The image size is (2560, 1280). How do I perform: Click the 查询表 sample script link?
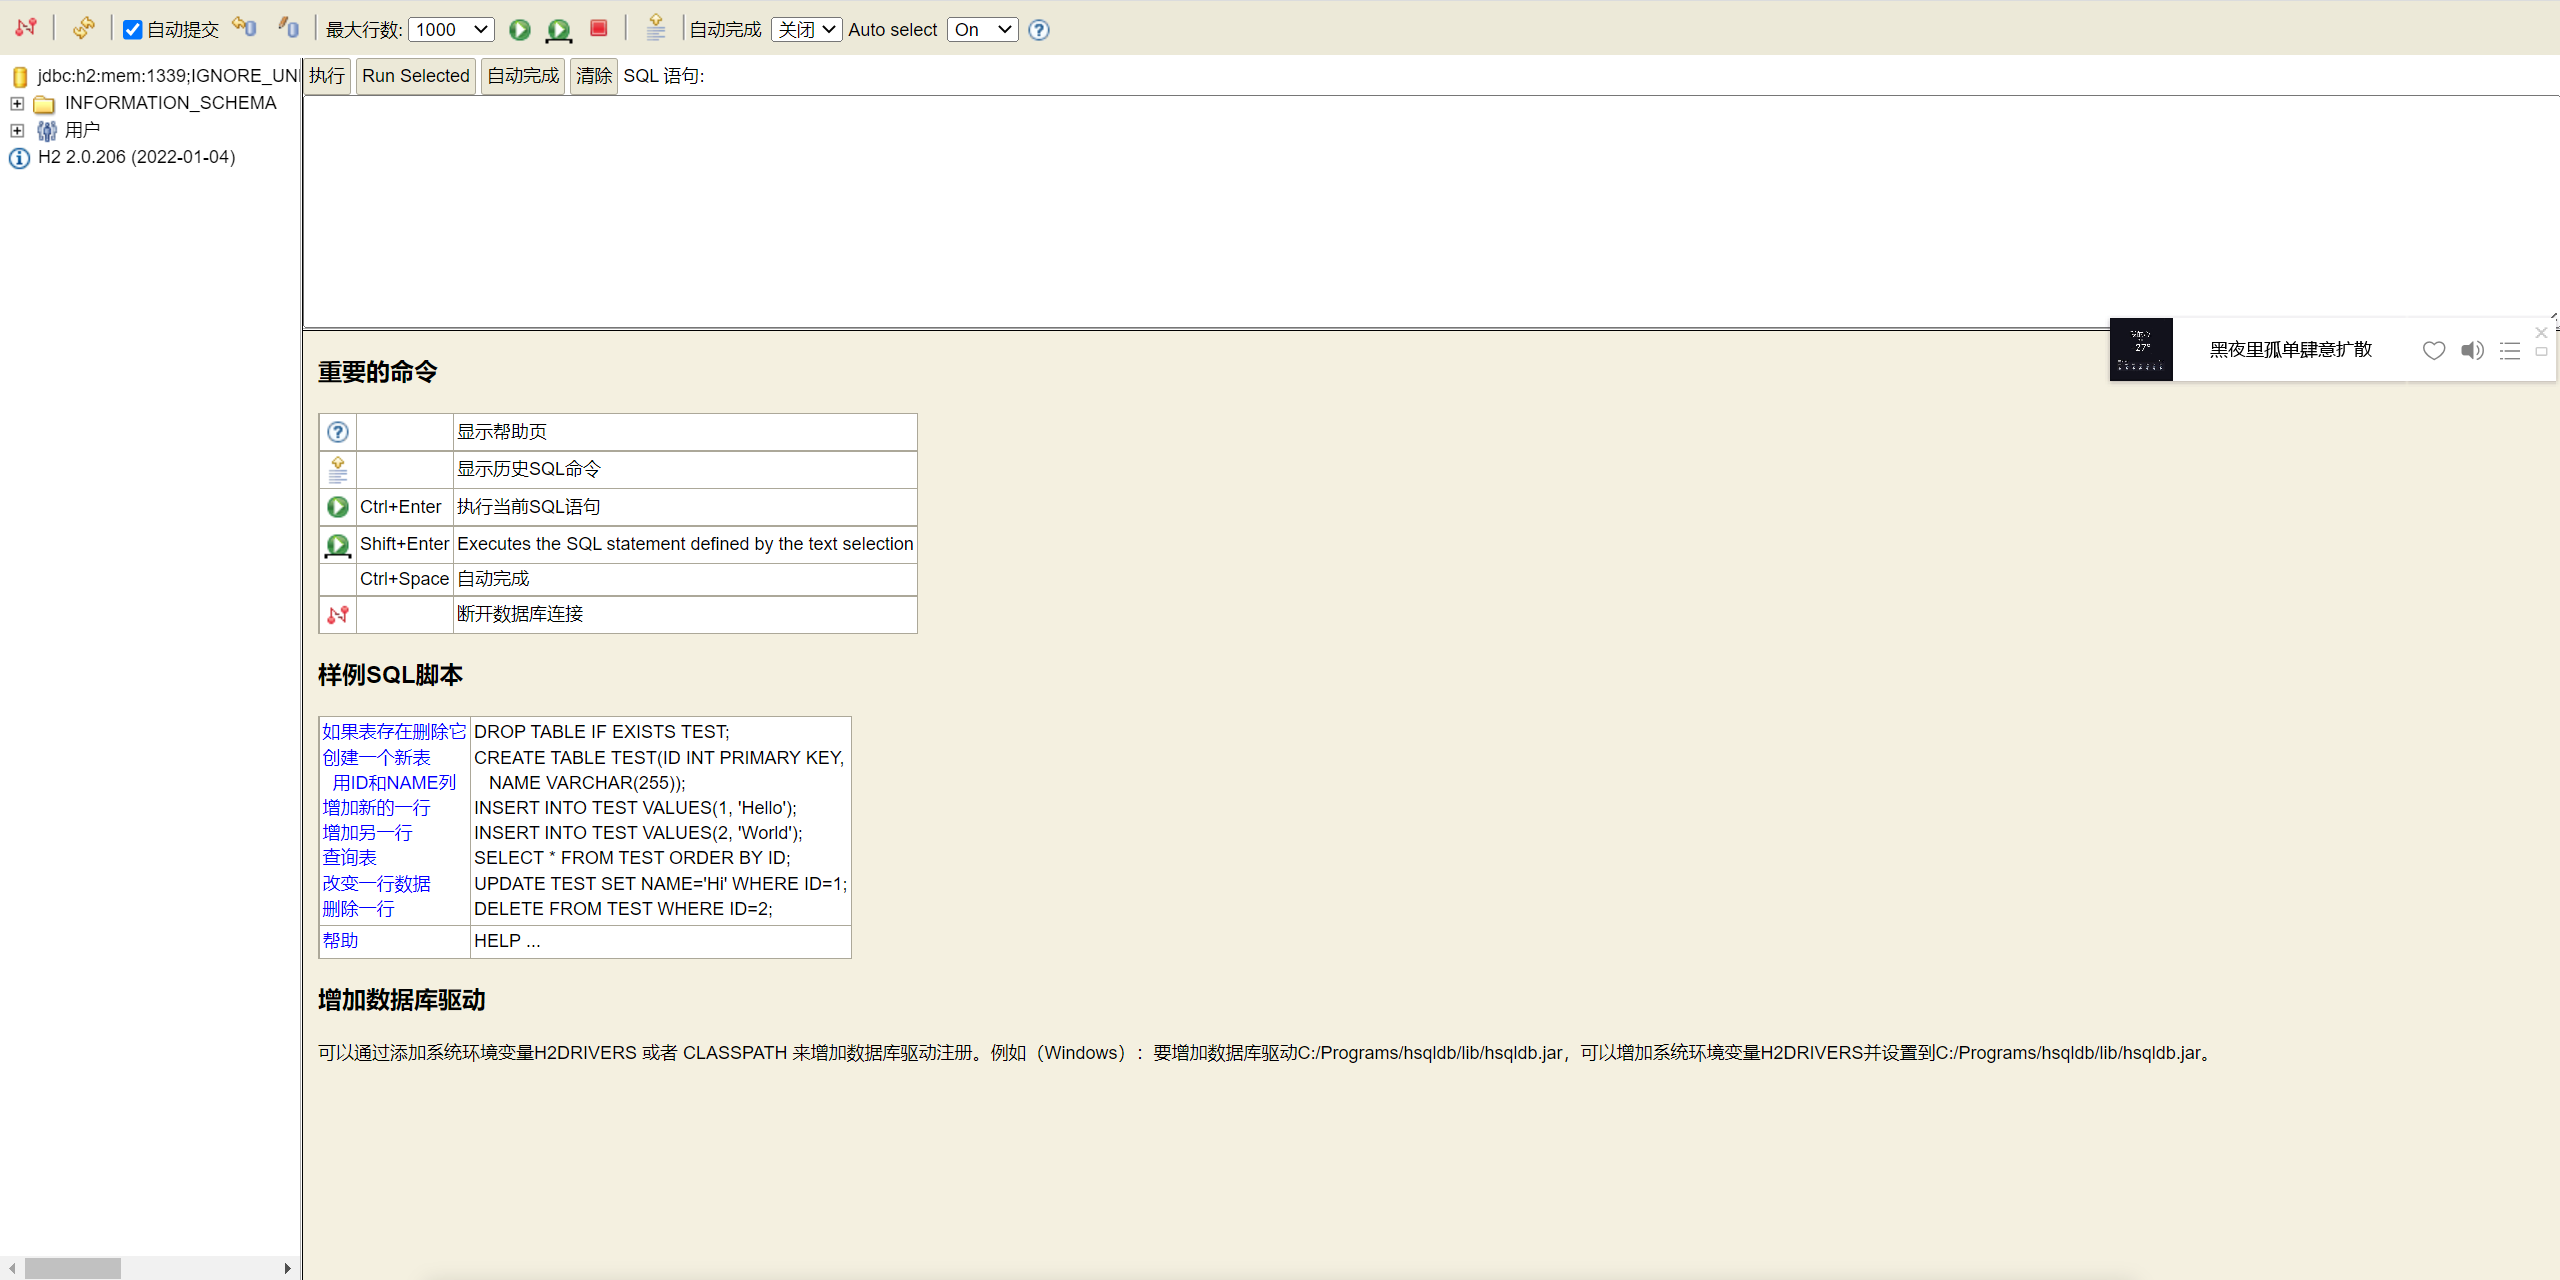pyautogui.click(x=349, y=858)
